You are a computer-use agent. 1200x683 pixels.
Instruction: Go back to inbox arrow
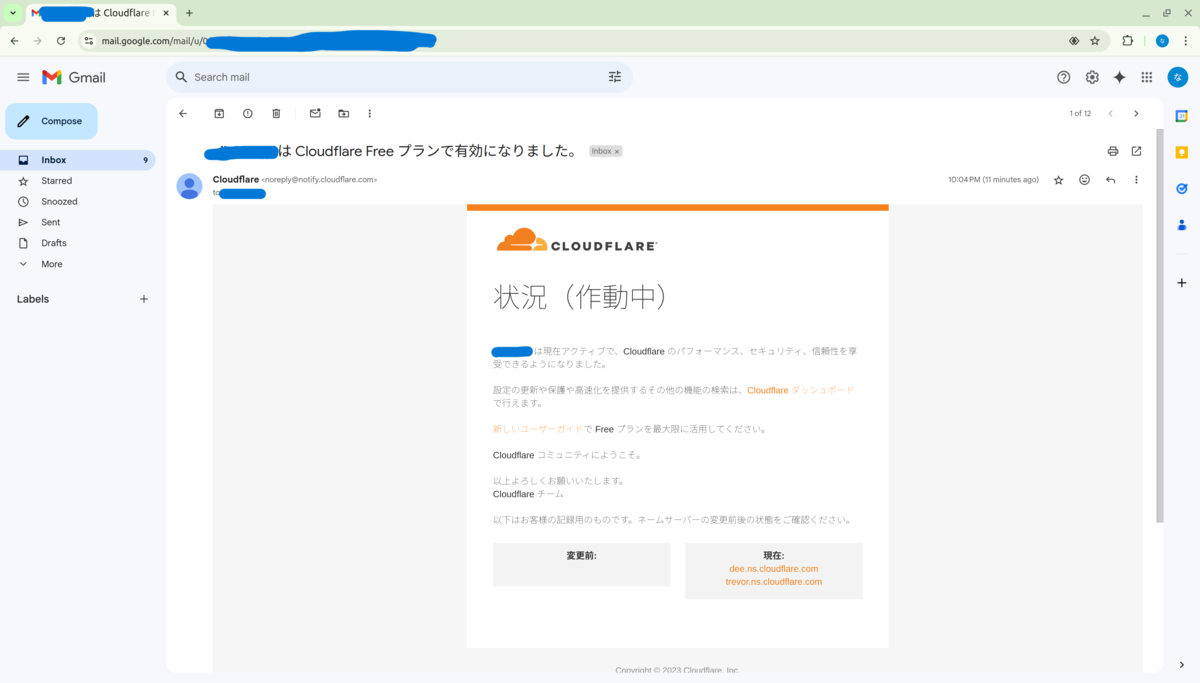click(183, 114)
